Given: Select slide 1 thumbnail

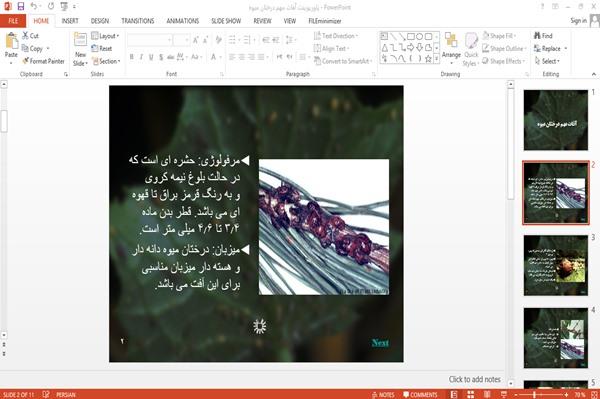Looking at the screenshot, I should (x=556, y=120).
